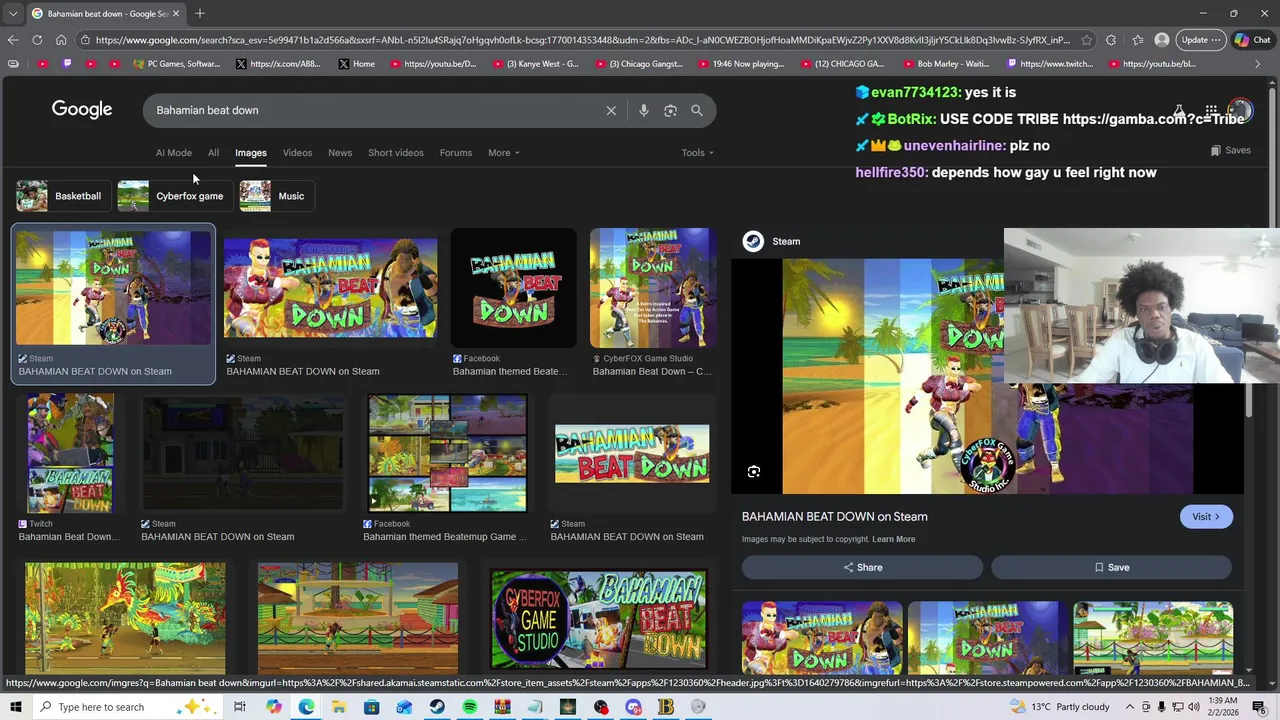
Task: Launch Spotify from the taskbar
Action: [x=470, y=707]
